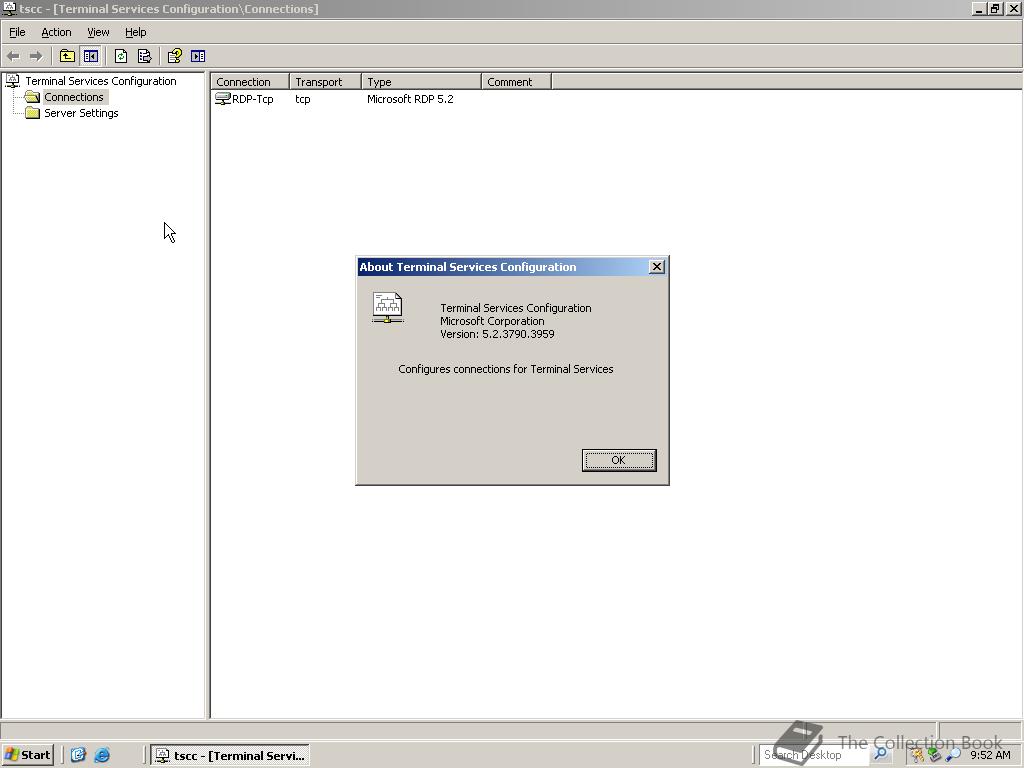Click the network icon in About dialog
The image size is (1024, 768).
click(388, 308)
